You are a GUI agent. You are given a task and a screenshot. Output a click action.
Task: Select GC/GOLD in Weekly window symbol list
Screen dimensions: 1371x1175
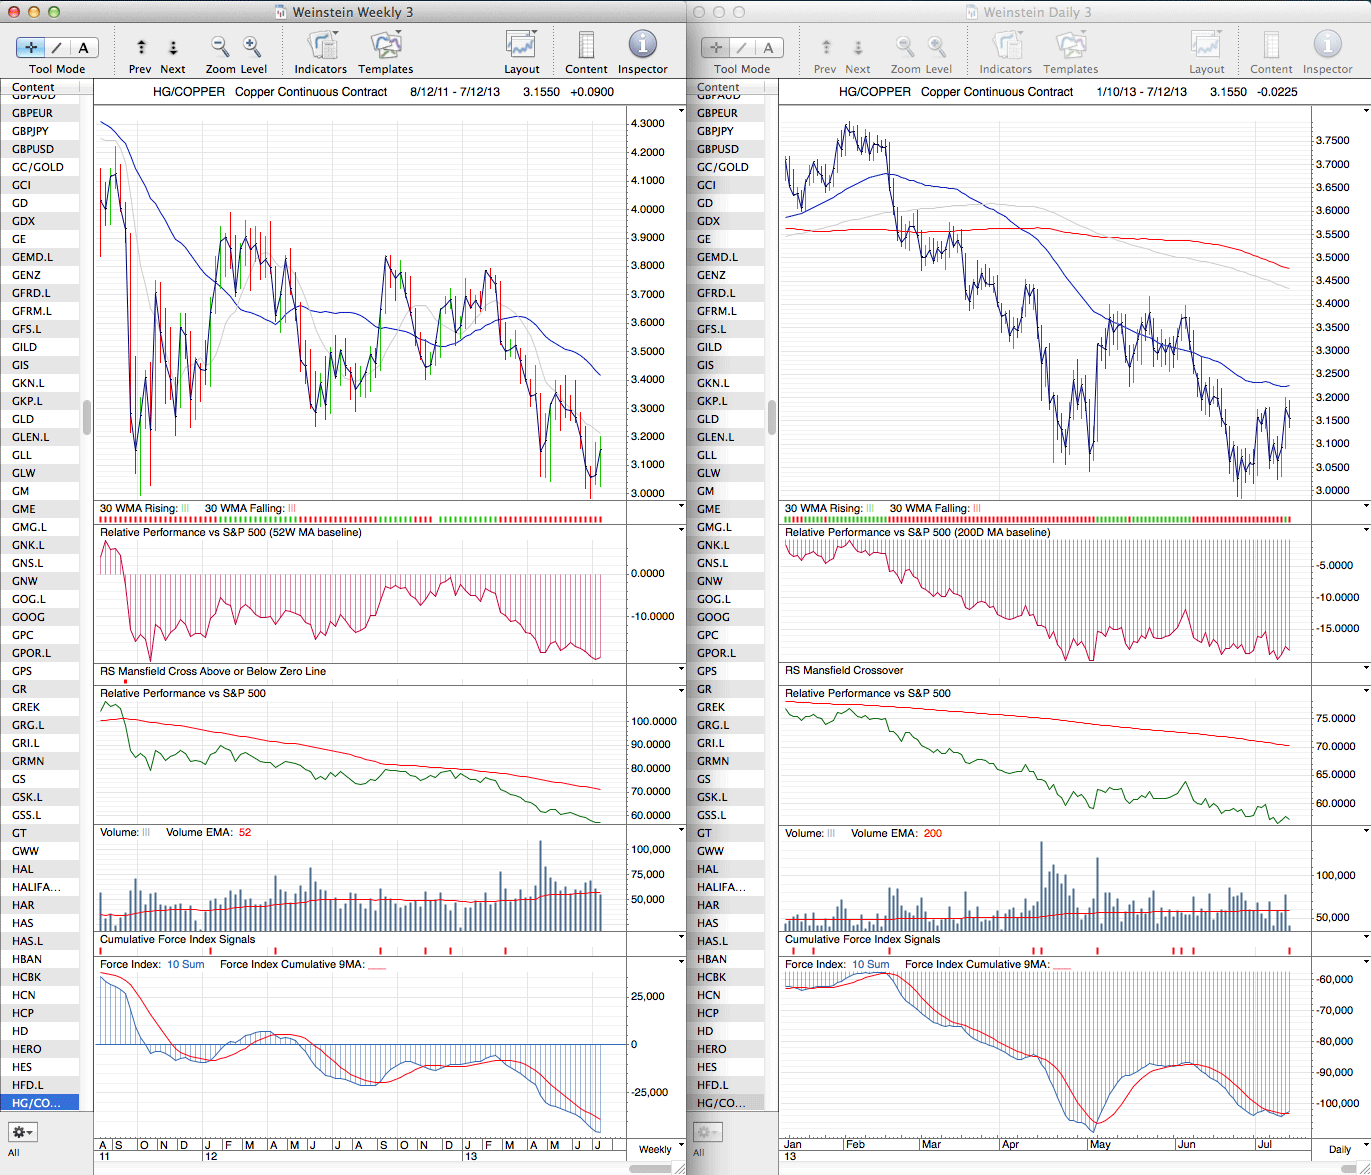coord(38,167)
